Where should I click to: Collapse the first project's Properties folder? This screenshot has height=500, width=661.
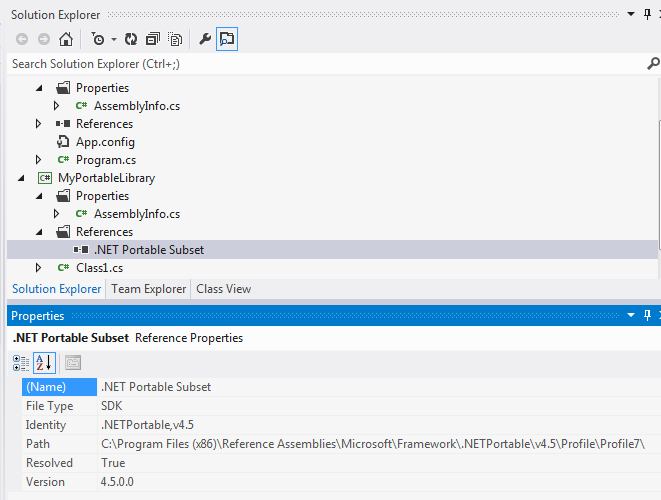point(39,88)
